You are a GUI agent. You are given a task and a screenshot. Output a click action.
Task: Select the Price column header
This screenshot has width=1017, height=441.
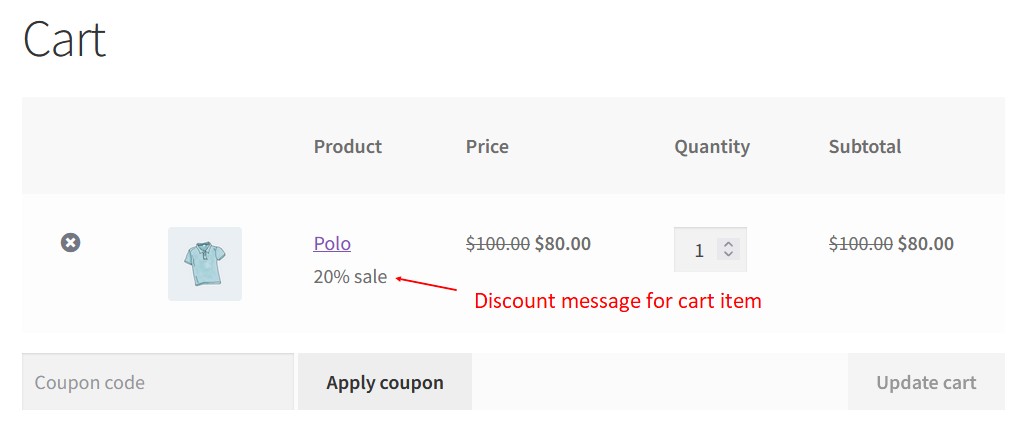tap(487, 147)
